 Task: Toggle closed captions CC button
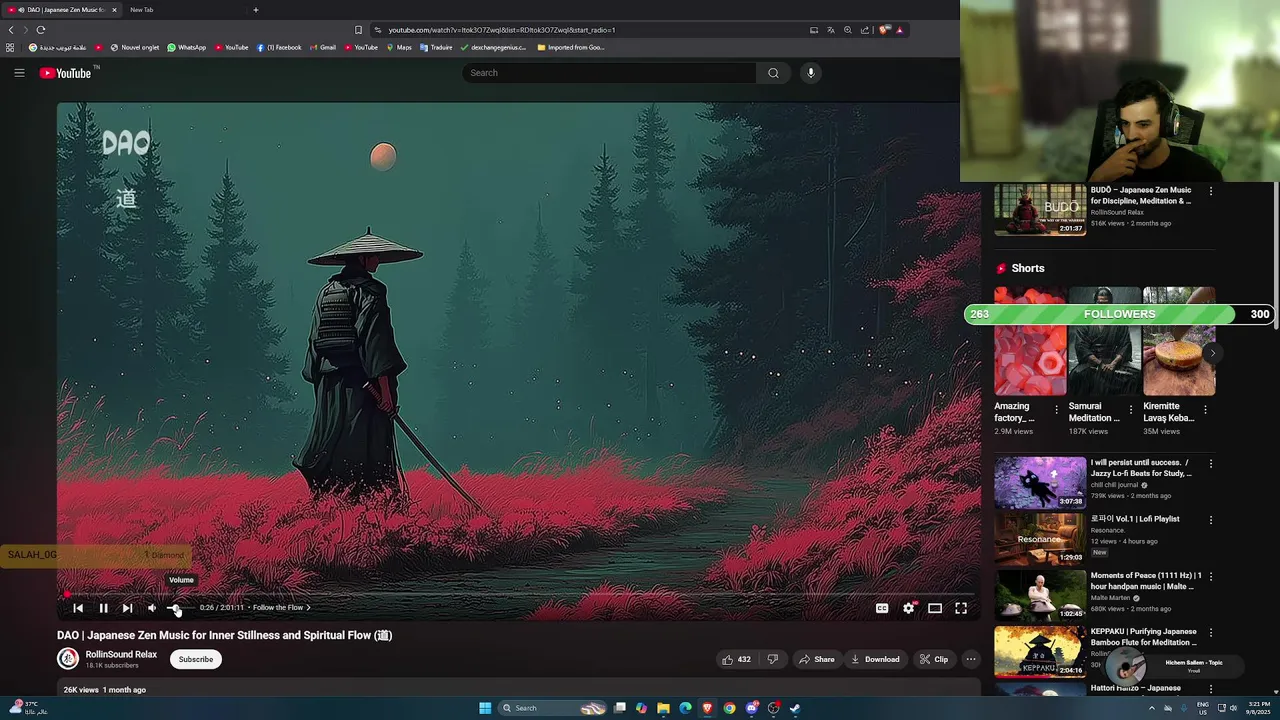[882, 608]
